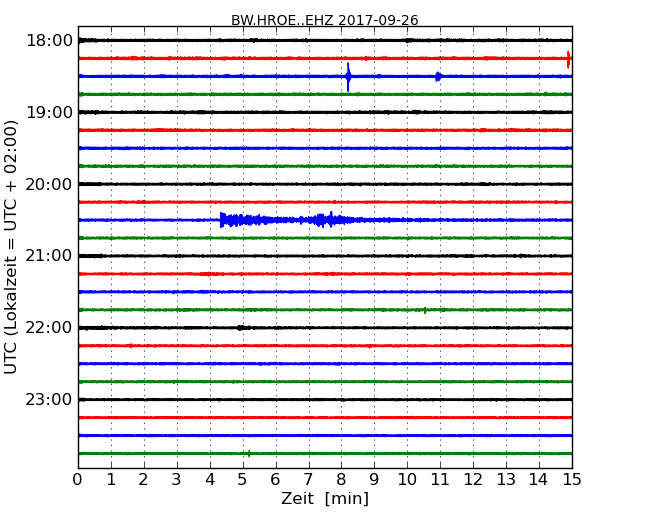Click the small blue burst near minute 11
This screenshot has width=650, height=520.
[438, 77]
